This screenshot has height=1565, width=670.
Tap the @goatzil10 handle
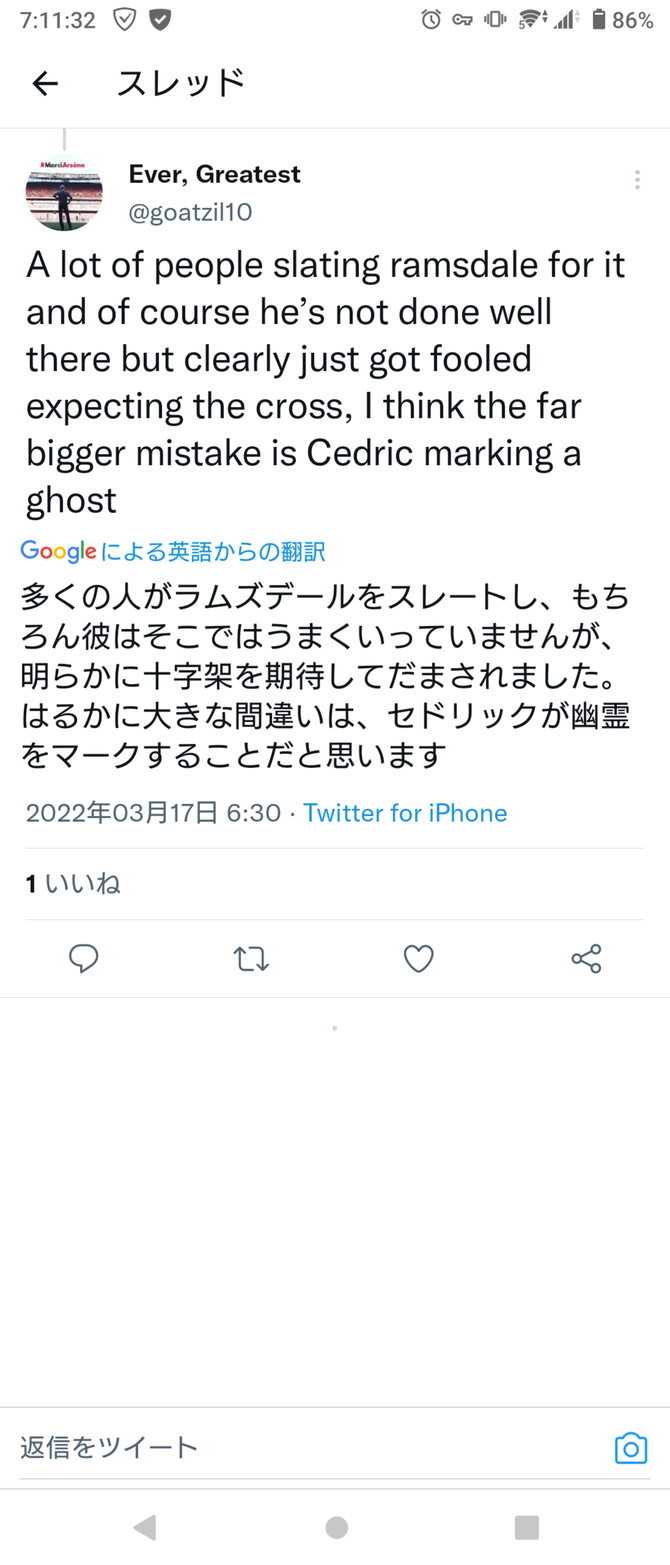190,212
